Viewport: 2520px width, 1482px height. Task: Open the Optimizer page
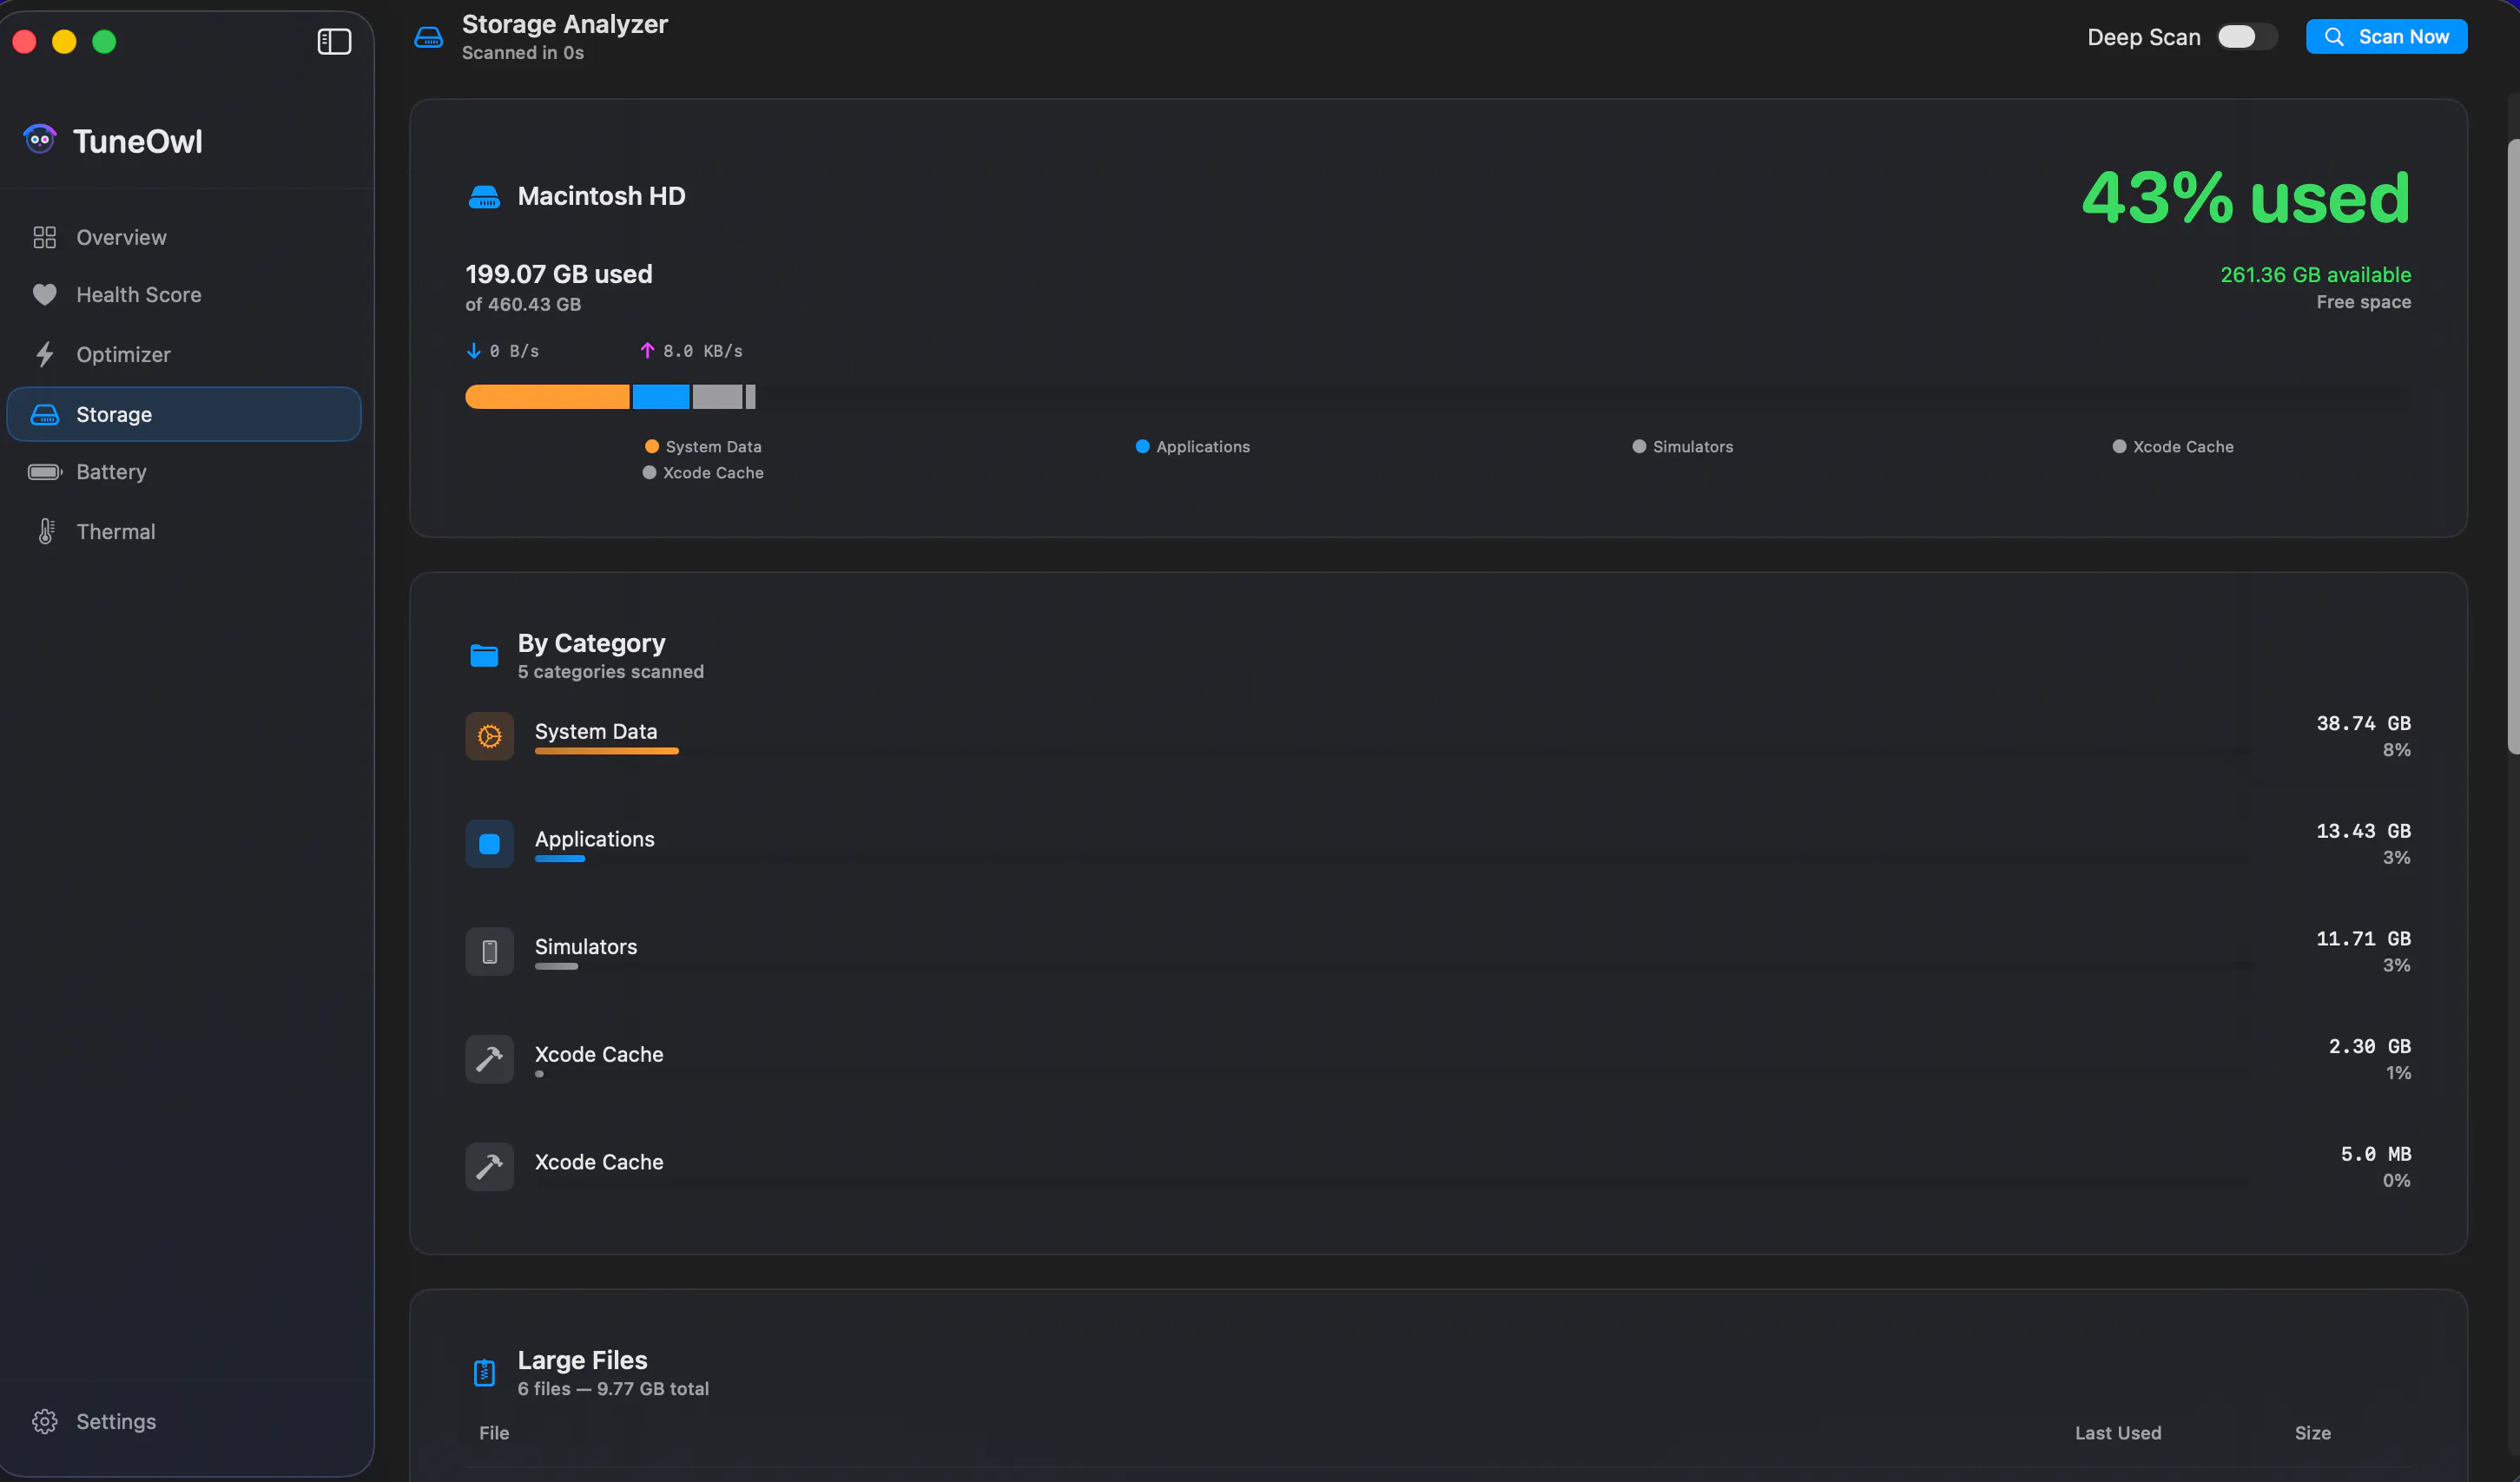(184, 354)
